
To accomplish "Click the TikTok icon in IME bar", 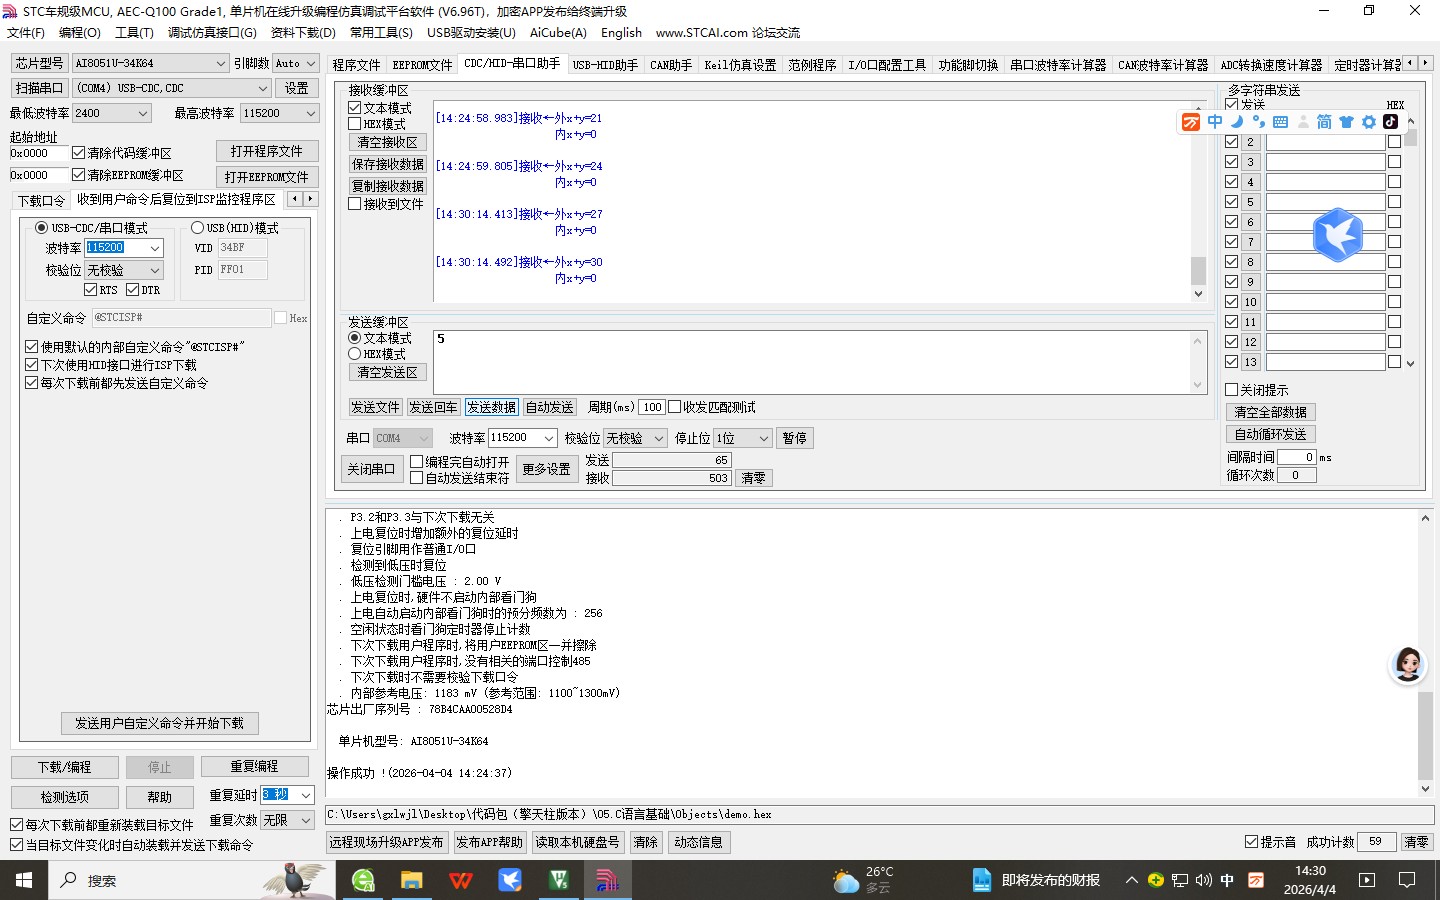I will point(1391,122).
